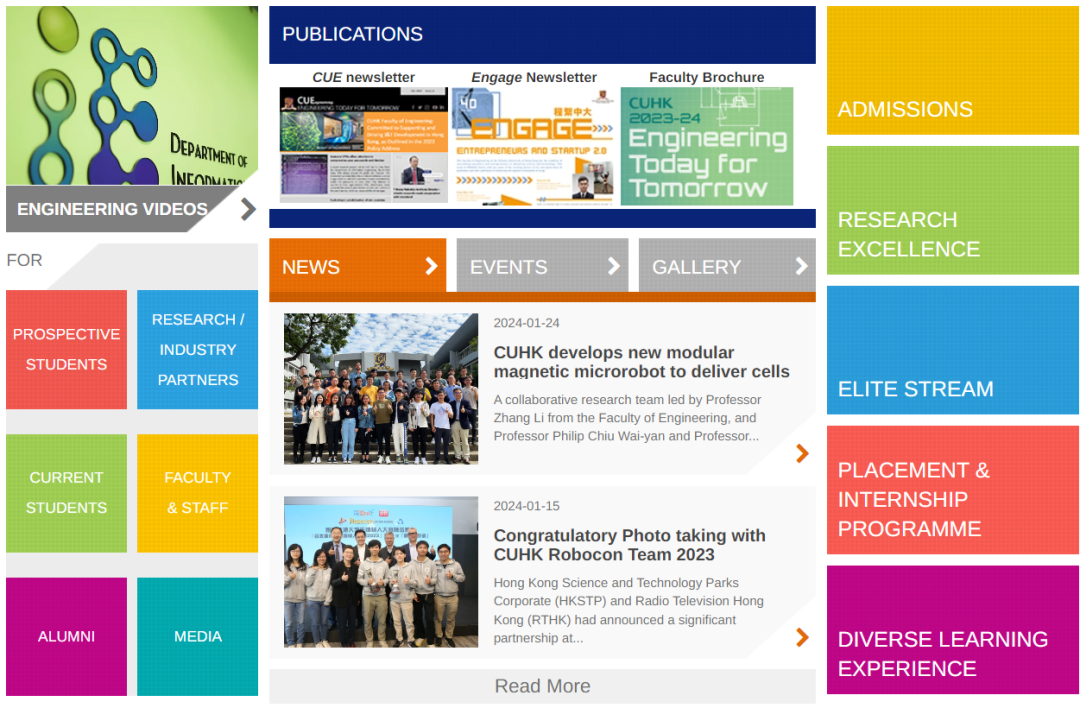Viewport: 1080px width, 708px height.
Task: Open the Engineering Videos banner label
Action: (112, 209)
